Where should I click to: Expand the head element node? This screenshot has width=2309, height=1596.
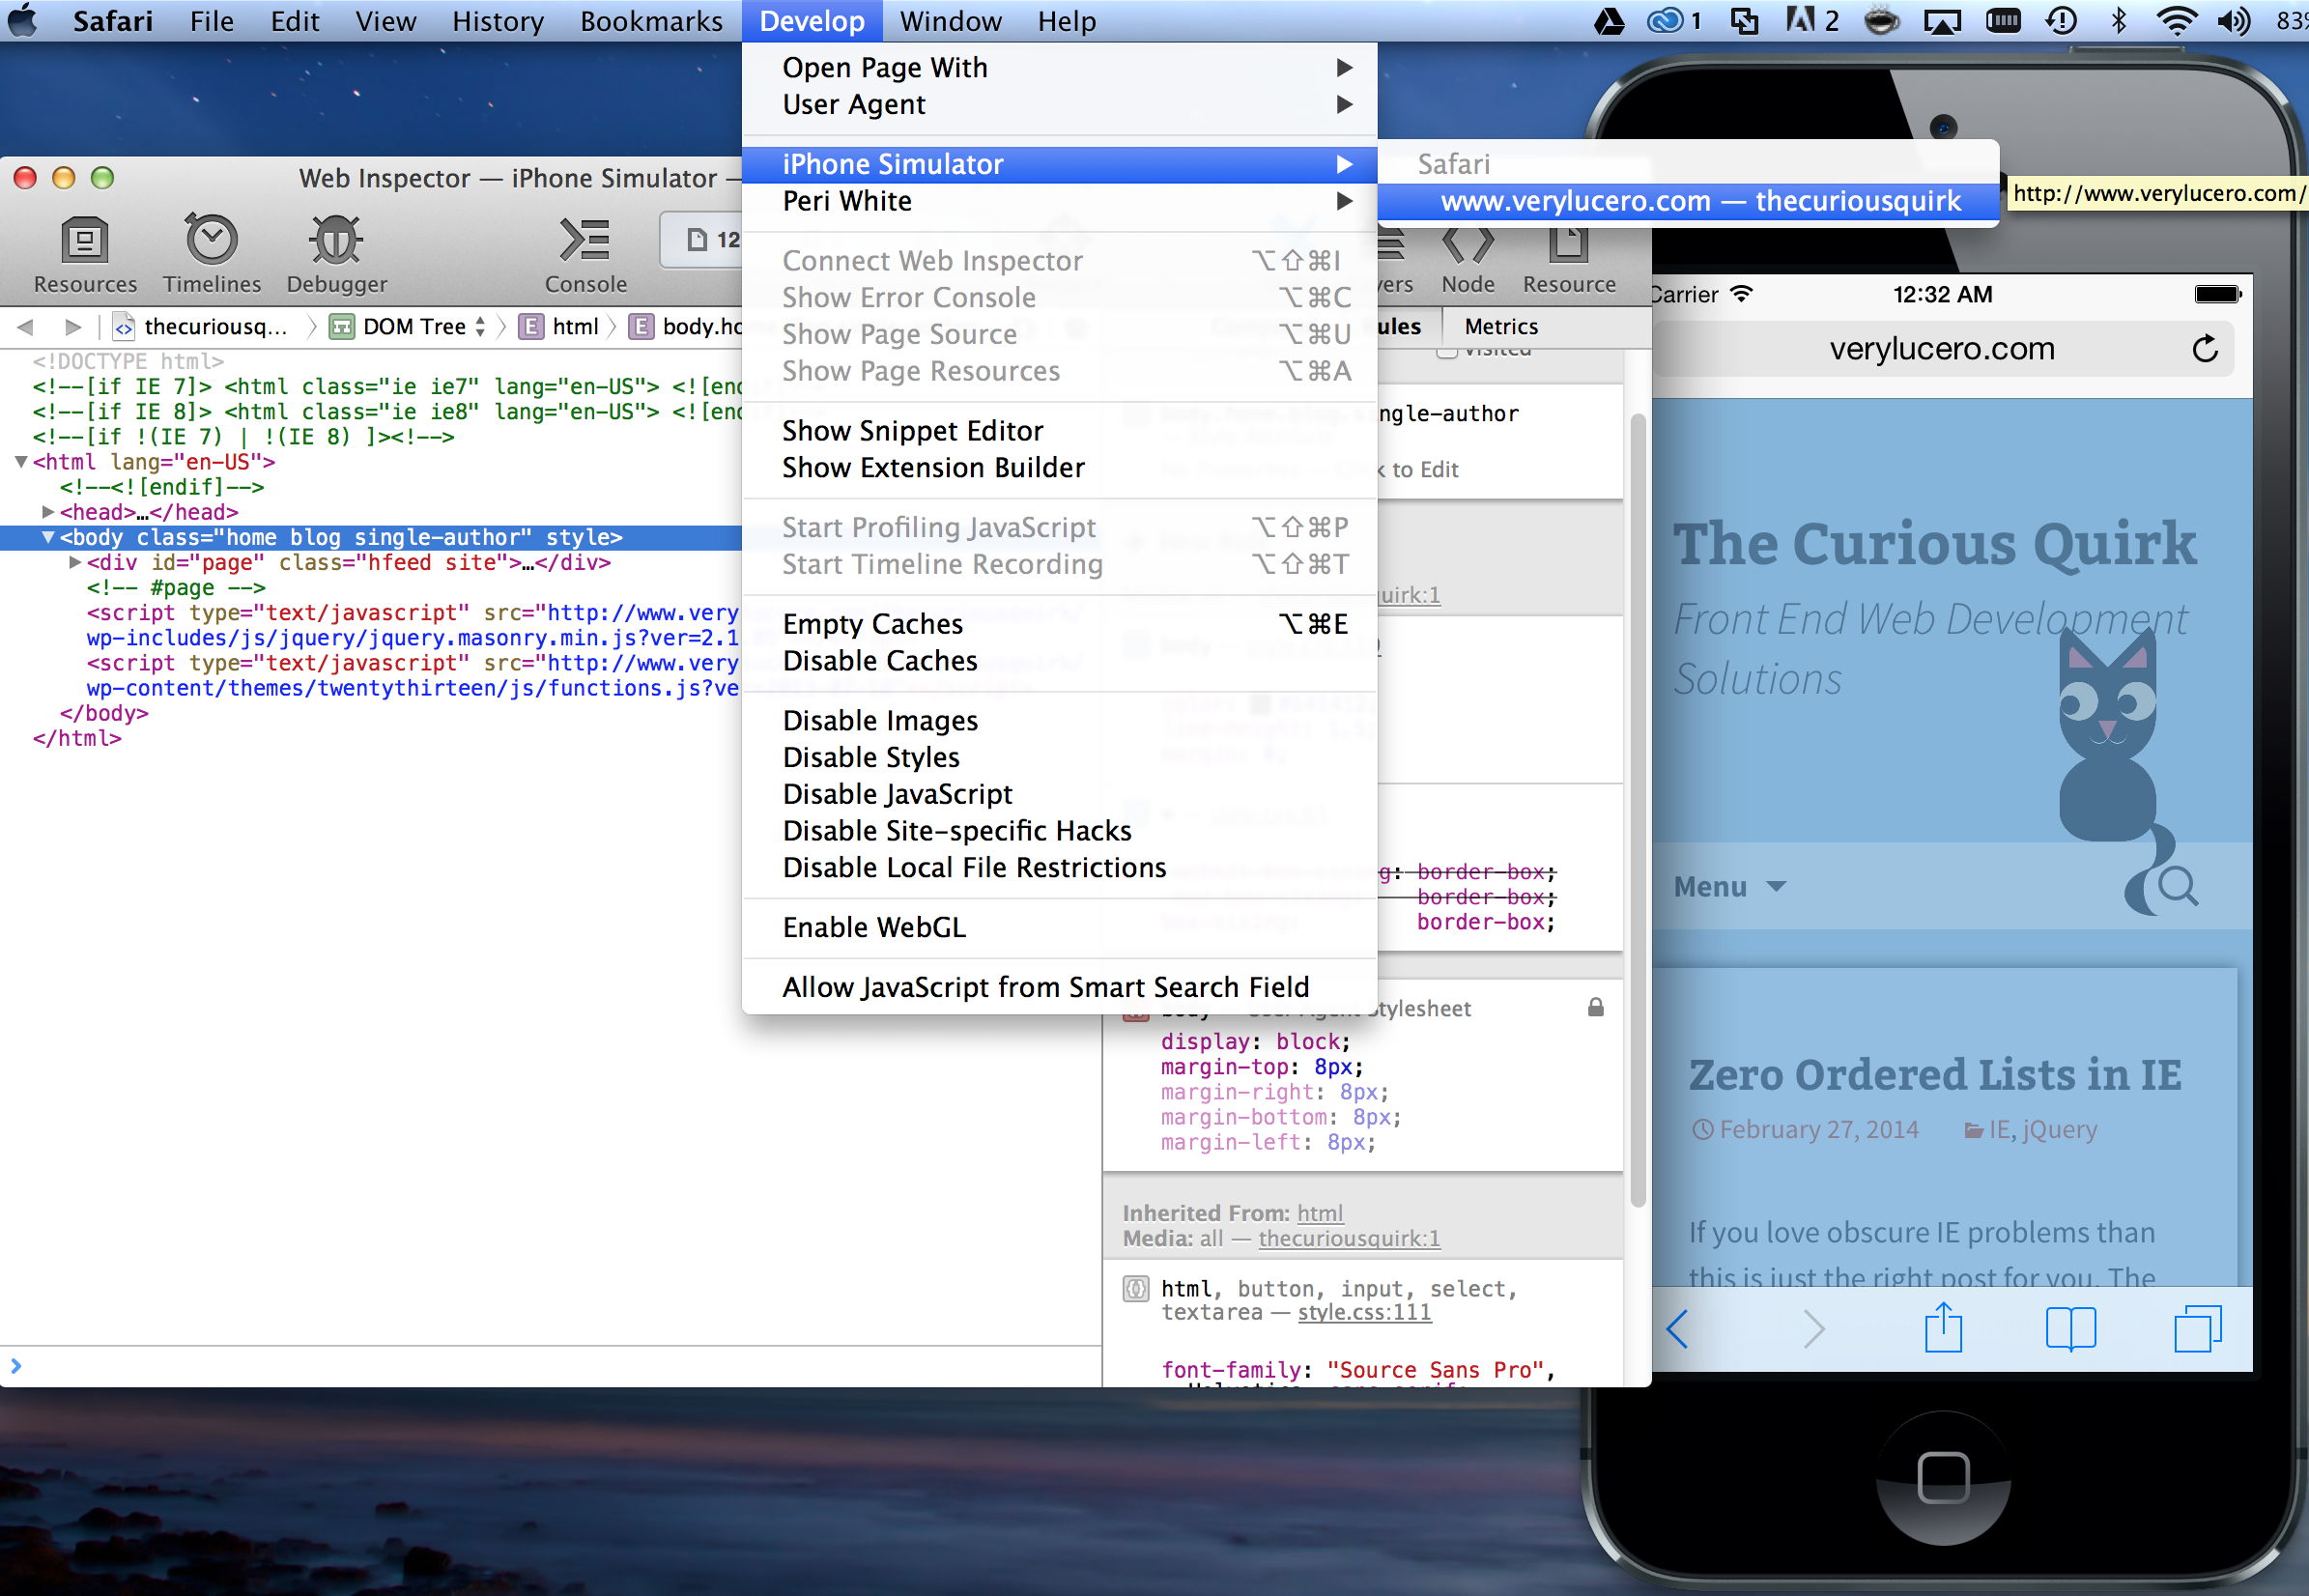pyautogui.click(x=47, y=512)
